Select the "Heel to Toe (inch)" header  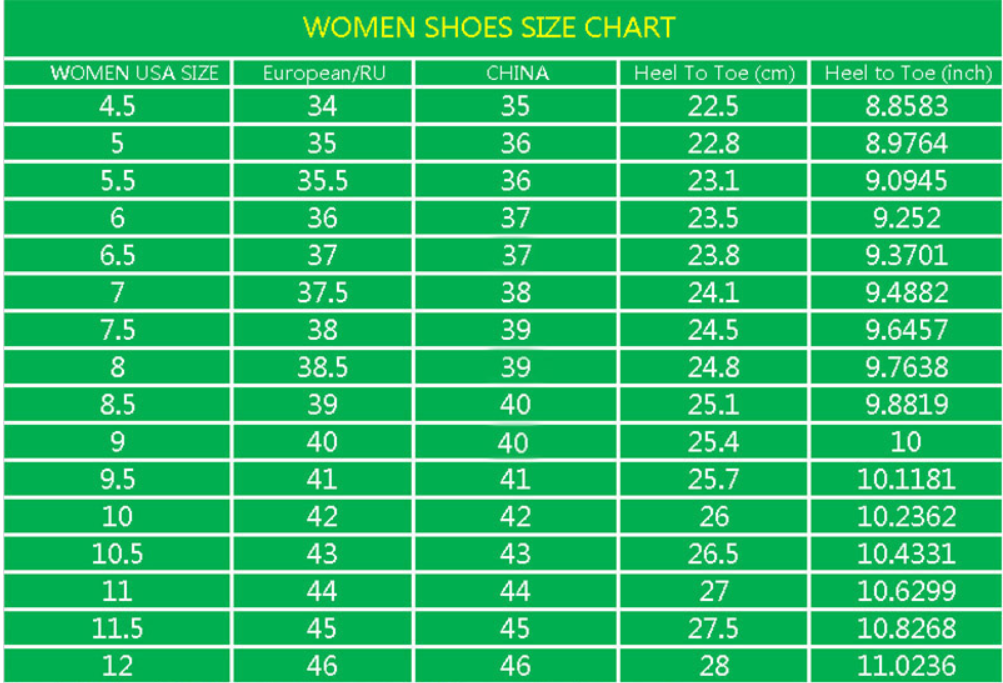point(907,73)
